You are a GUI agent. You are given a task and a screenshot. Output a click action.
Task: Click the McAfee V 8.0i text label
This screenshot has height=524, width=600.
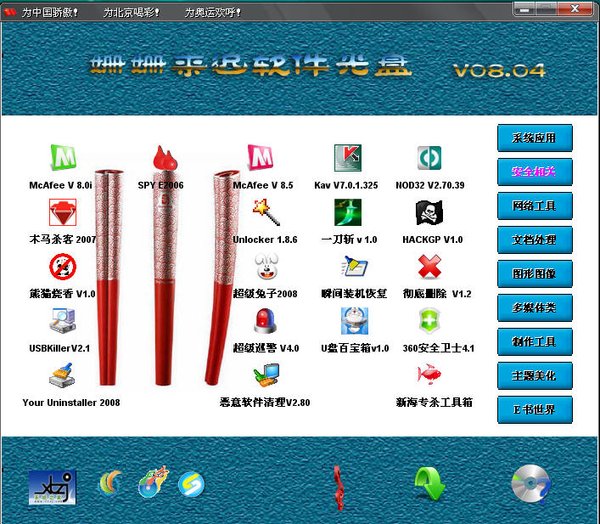pyautogui.click(x=60, y=185)
